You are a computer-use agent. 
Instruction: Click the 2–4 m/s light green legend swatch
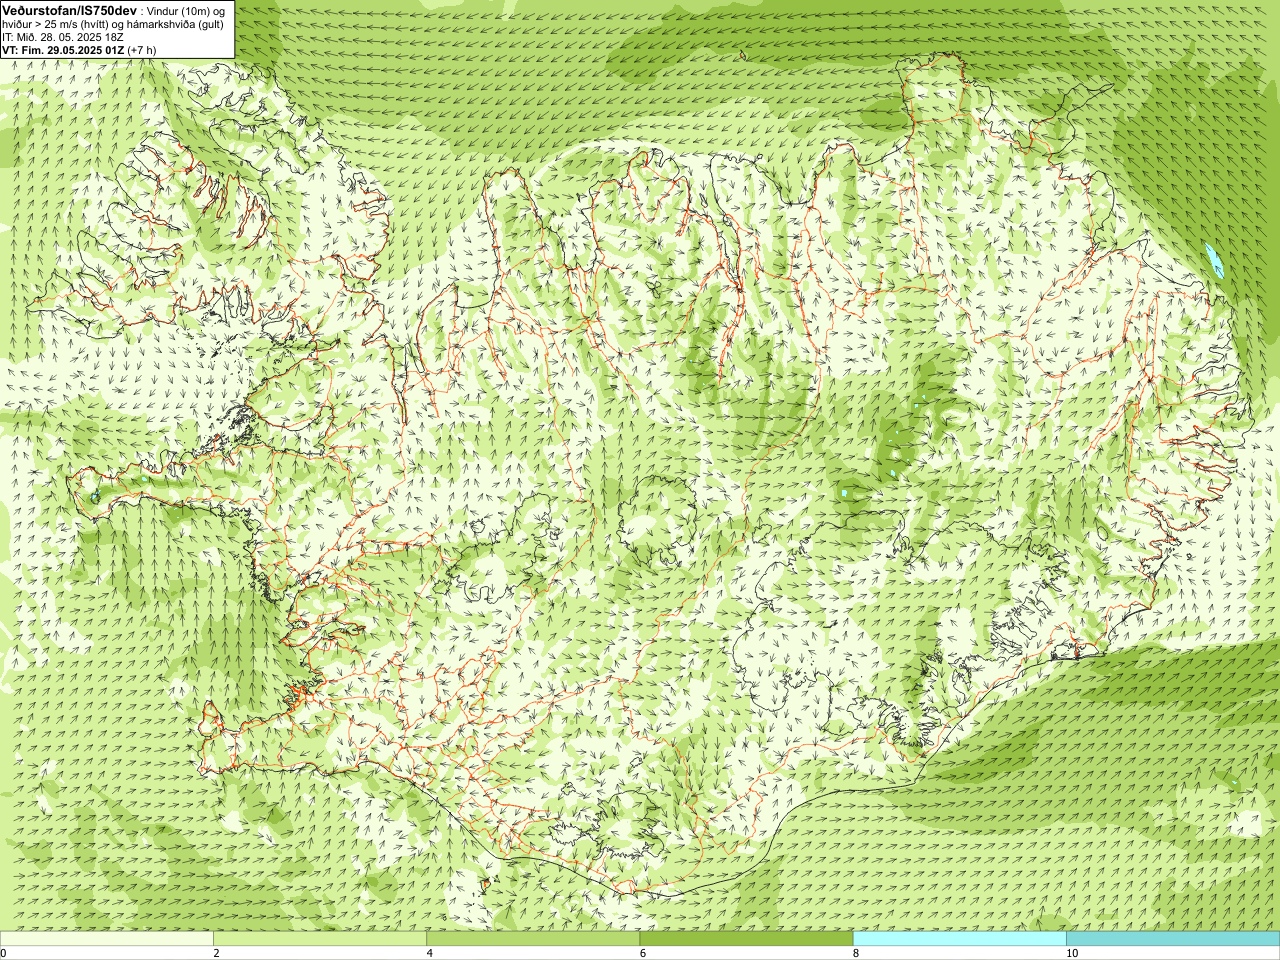coord(320,939)
